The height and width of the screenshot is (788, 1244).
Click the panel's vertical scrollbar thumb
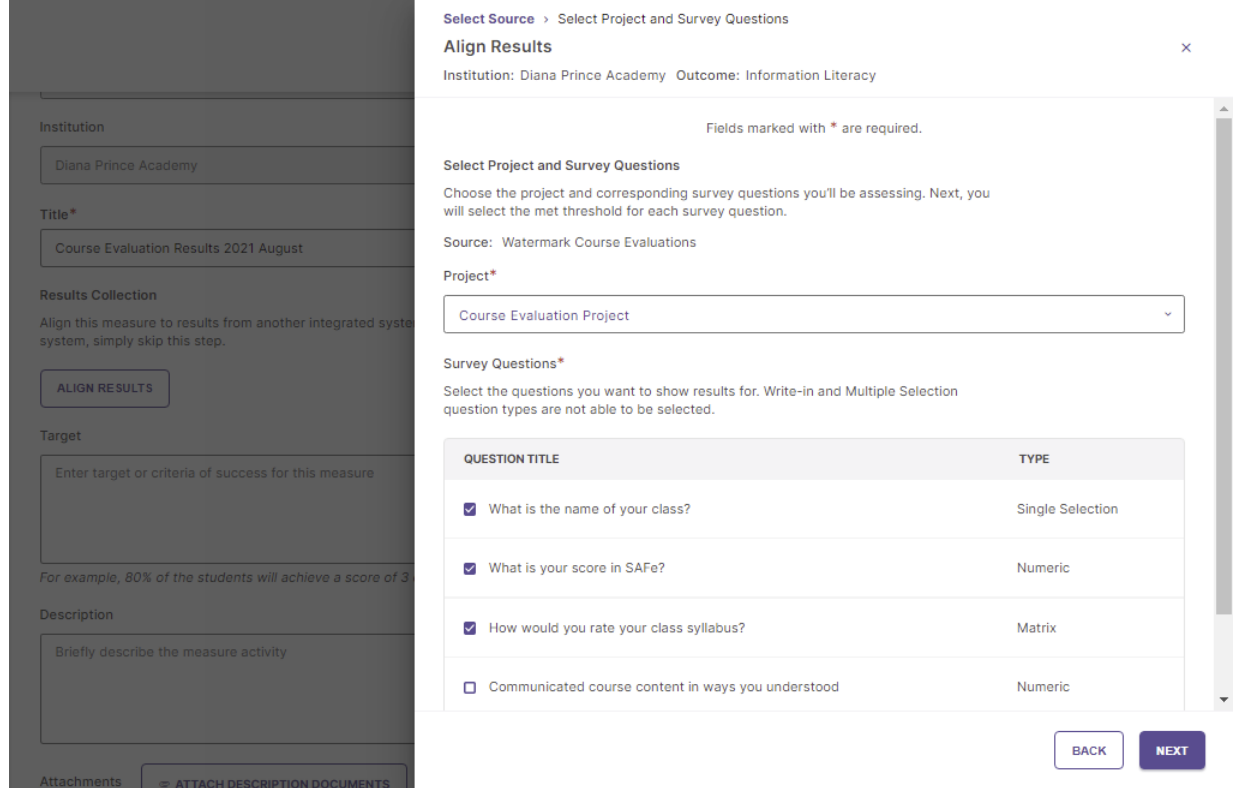point(1224,366)
